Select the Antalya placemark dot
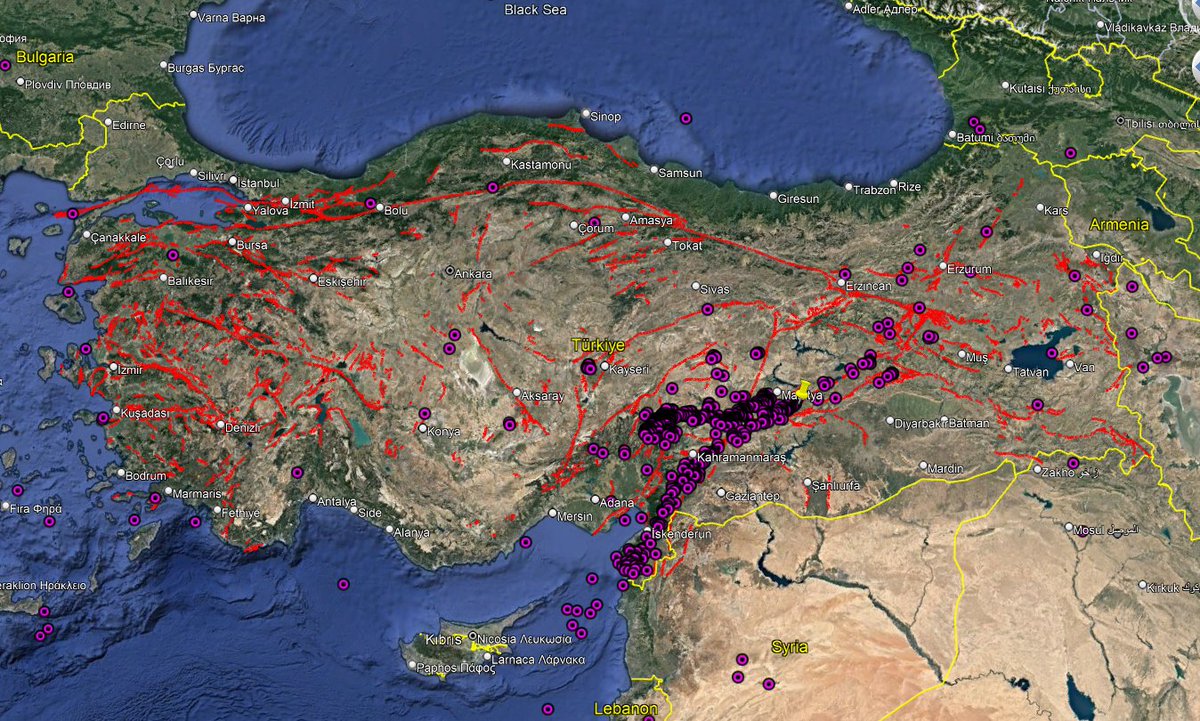Image resolution: width=1200 pixels, height=721 pixels. [x=313, y=498]
